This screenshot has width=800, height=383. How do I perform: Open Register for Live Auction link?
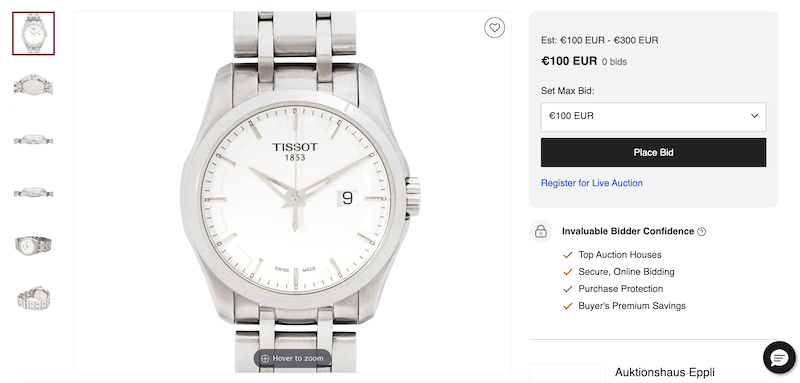592,183
